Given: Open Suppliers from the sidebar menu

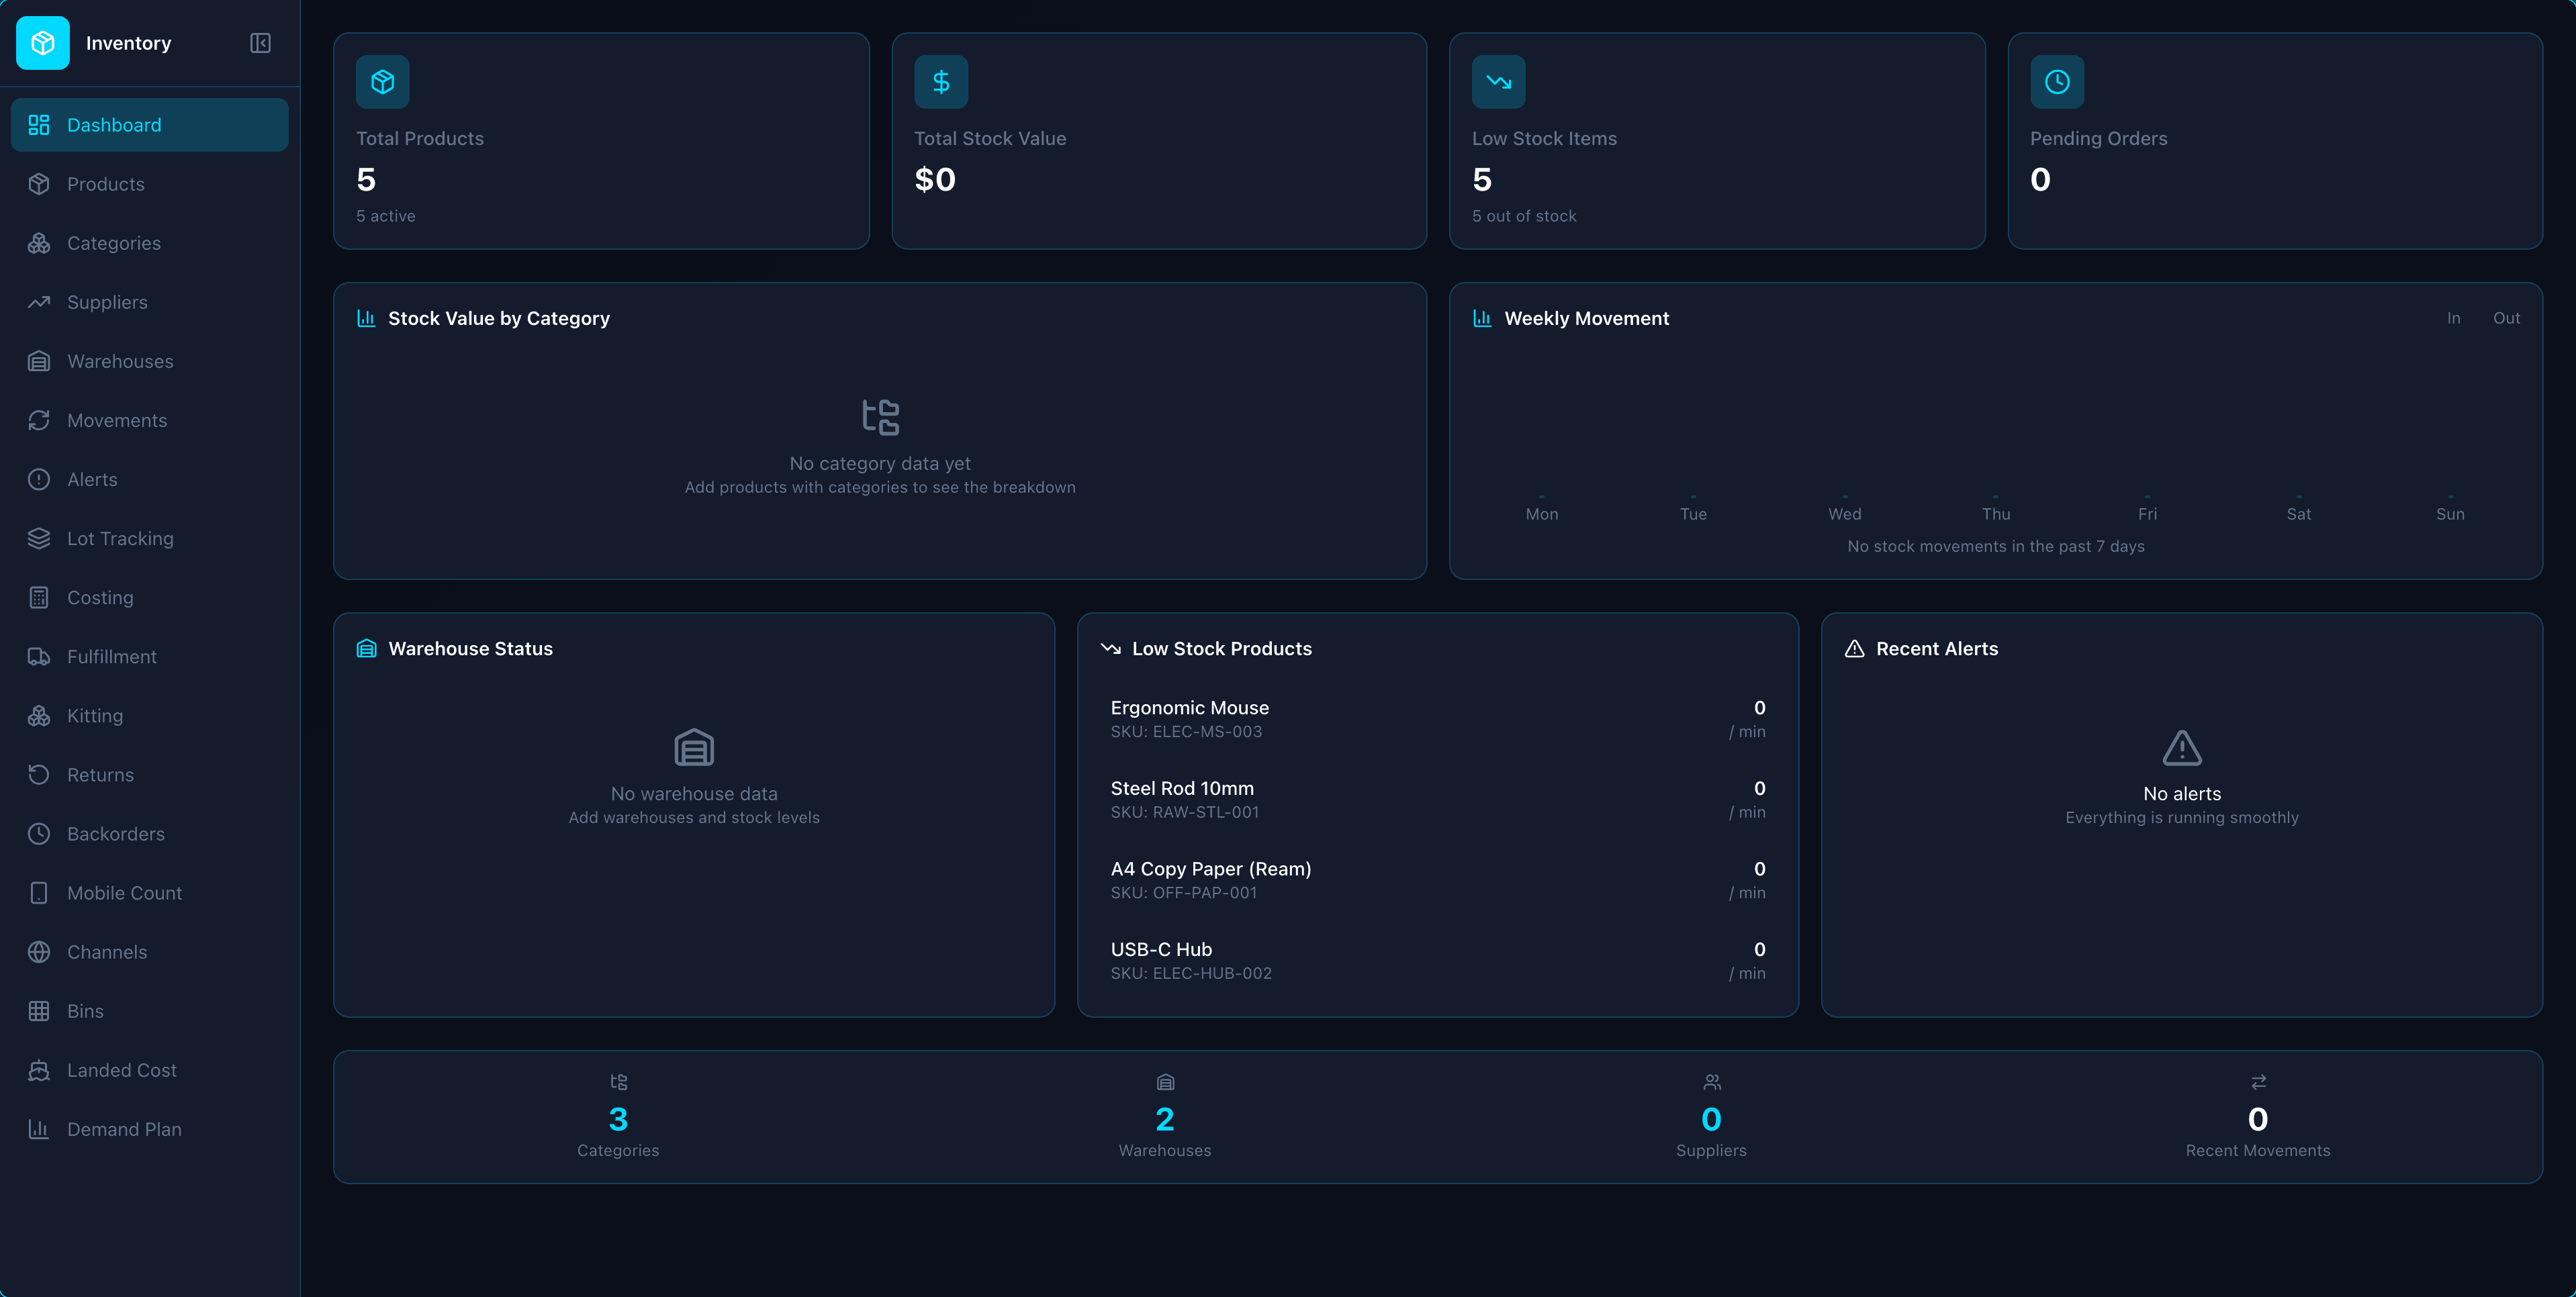Looking at the screenshot, I should coord(107,302).
